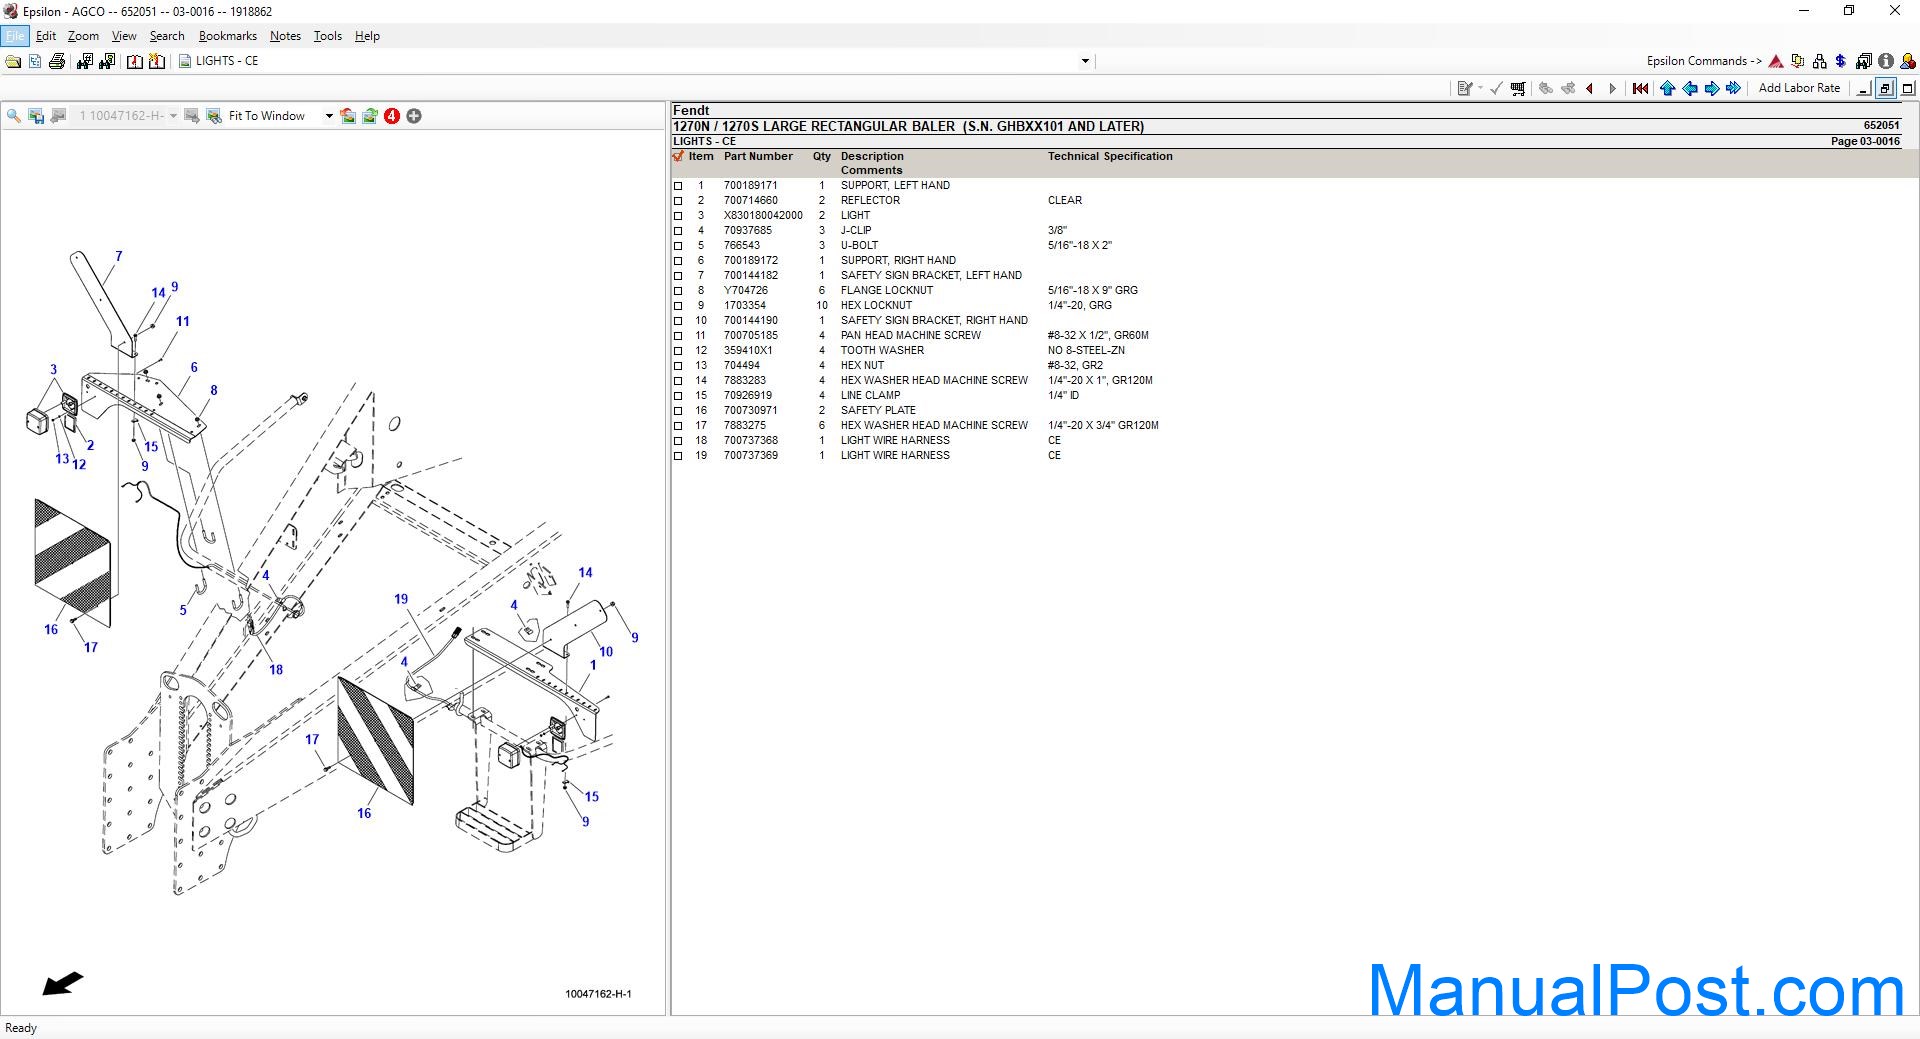This screenshot has width=1920, height=1039.
Task: Click callout number 19 in diagram
Action: pyautogui.click(x=401, y=599)
